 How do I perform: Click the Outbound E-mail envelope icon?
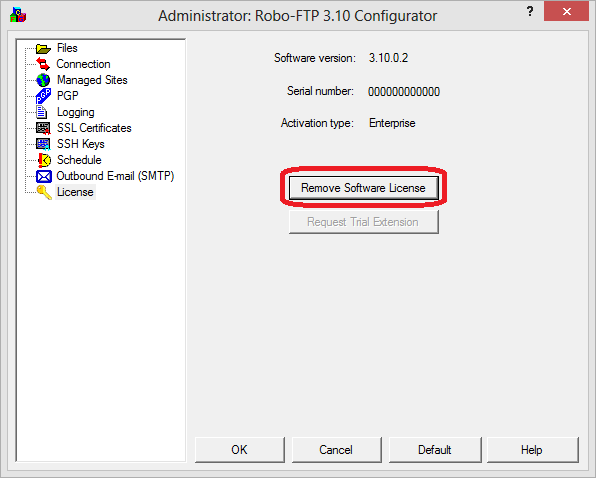(x=44, y=176)
